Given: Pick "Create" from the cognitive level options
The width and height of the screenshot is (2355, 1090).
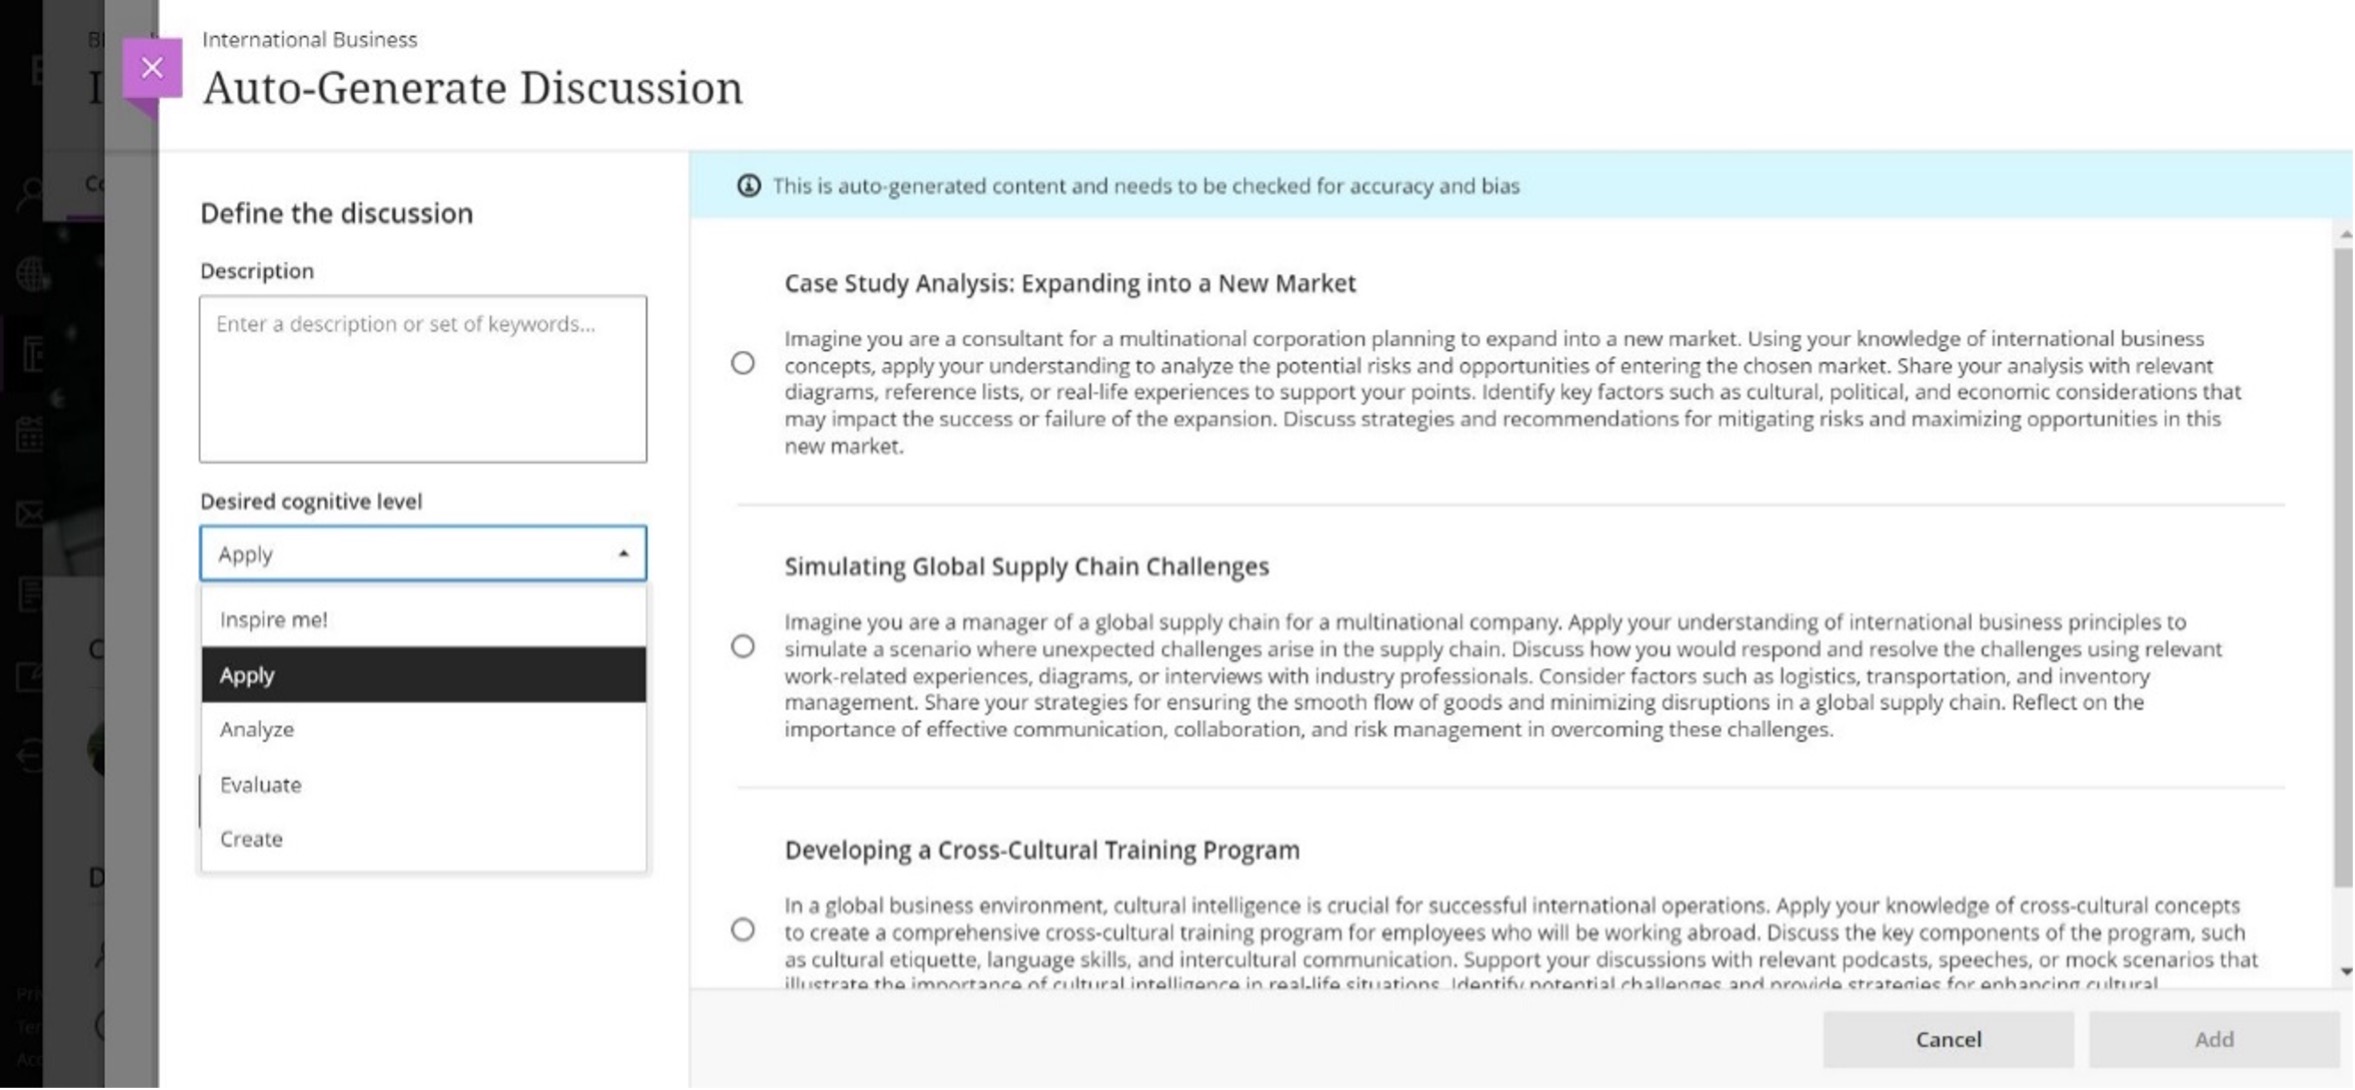Looking at the screenshot, I should [x=252, y=839].
